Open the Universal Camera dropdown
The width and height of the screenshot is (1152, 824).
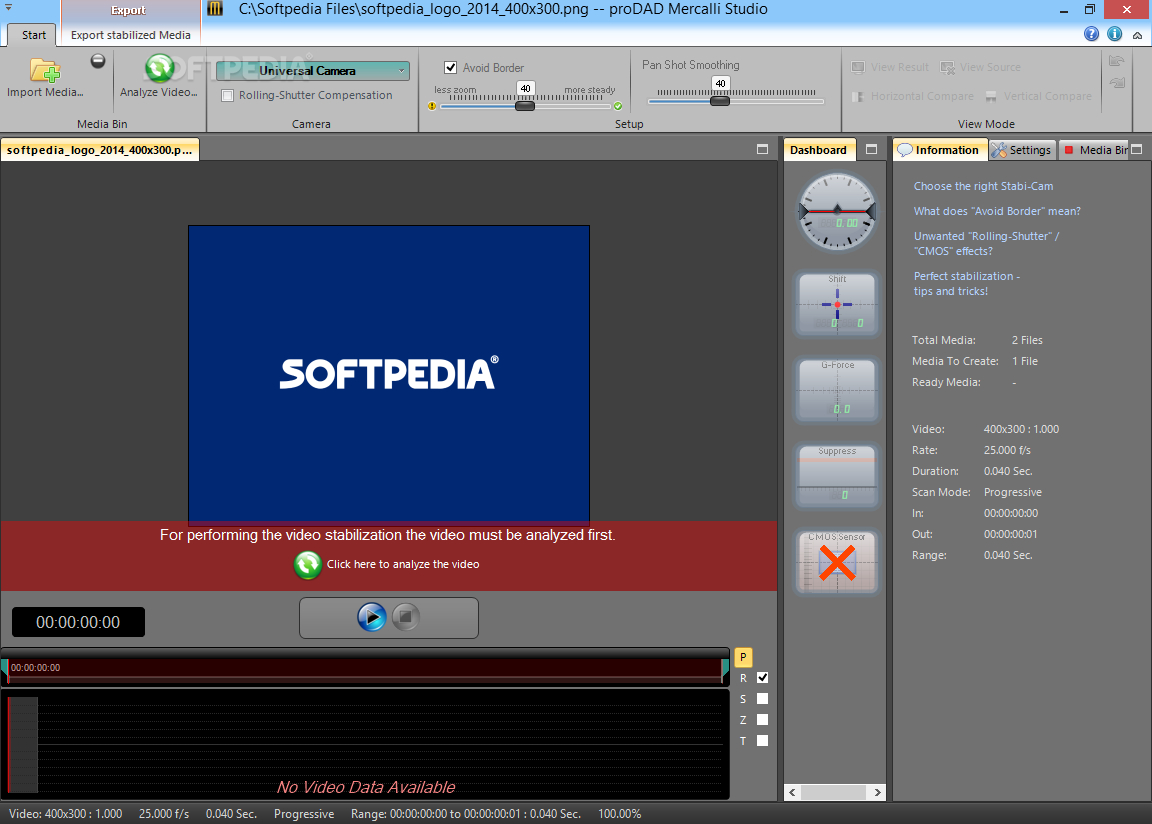click(313, 71)
